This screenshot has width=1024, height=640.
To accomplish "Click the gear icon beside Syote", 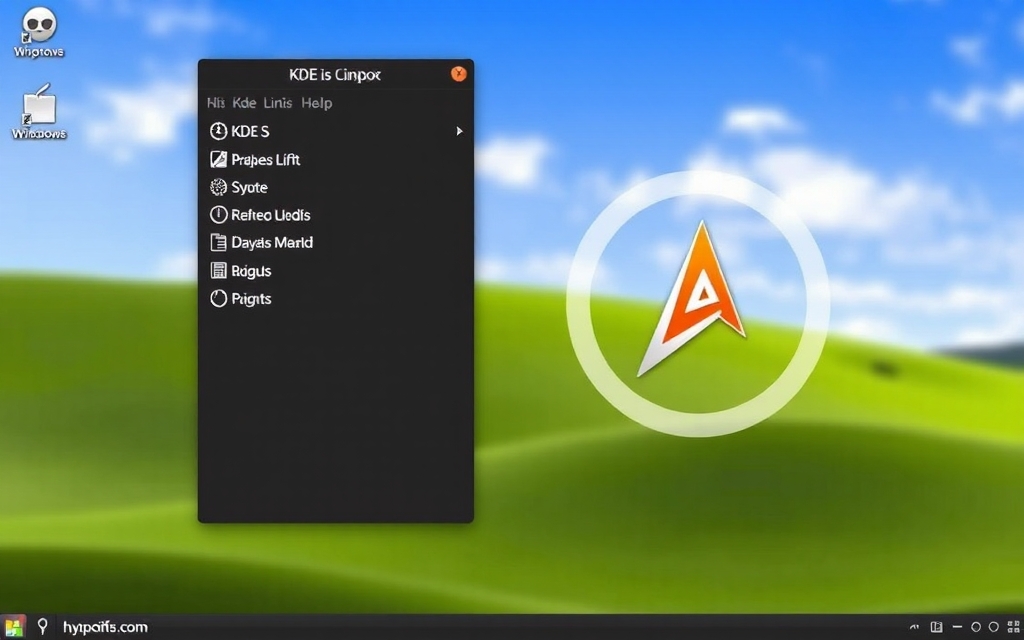I will [x=218, y=187].
